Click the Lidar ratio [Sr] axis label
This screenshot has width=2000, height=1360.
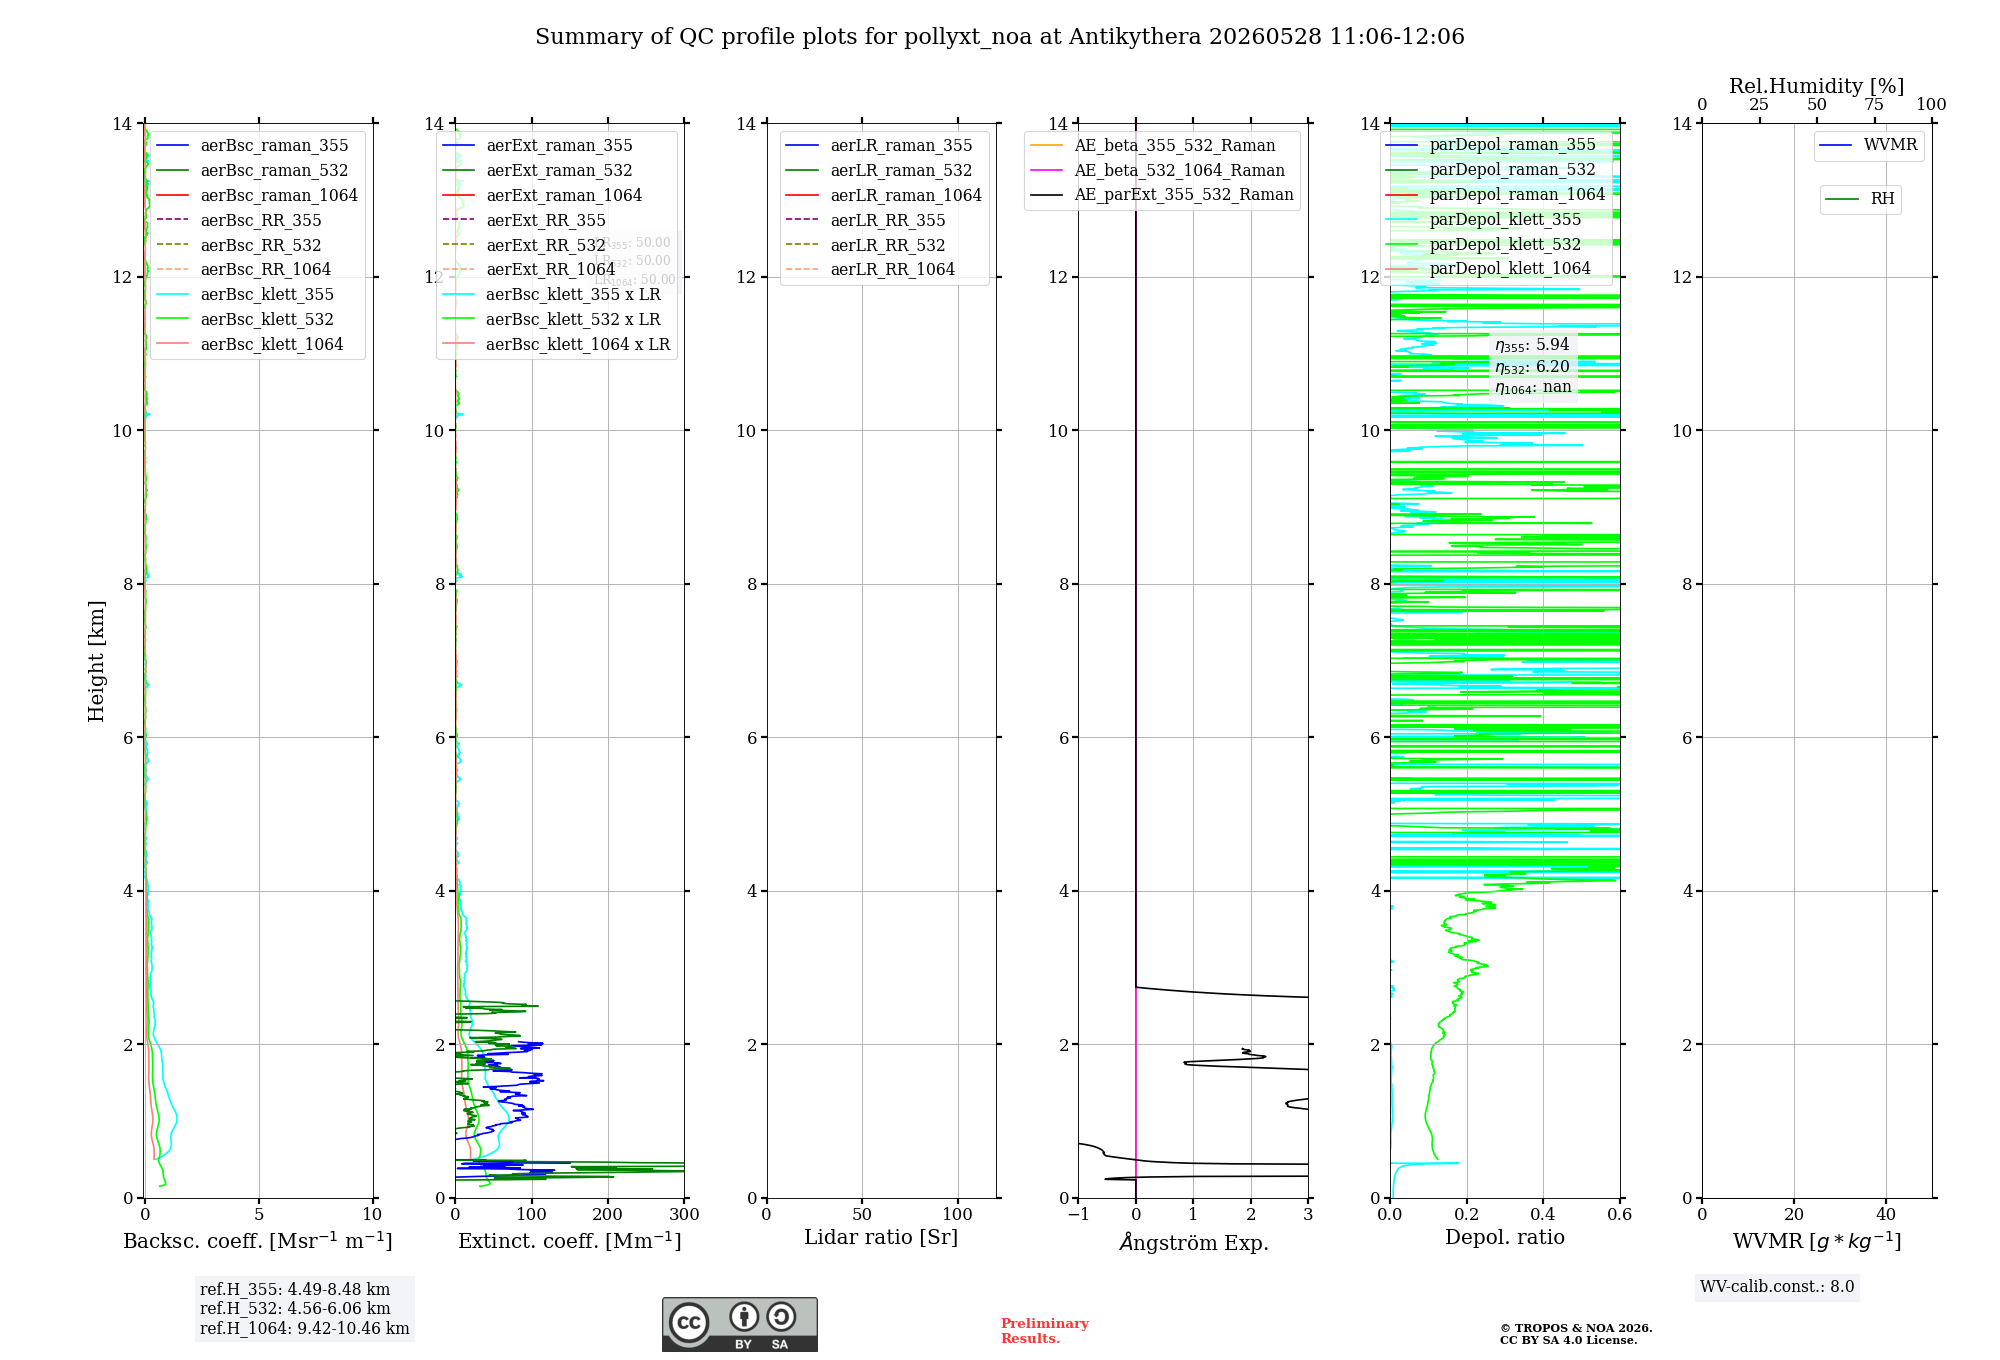(881, 1238)
